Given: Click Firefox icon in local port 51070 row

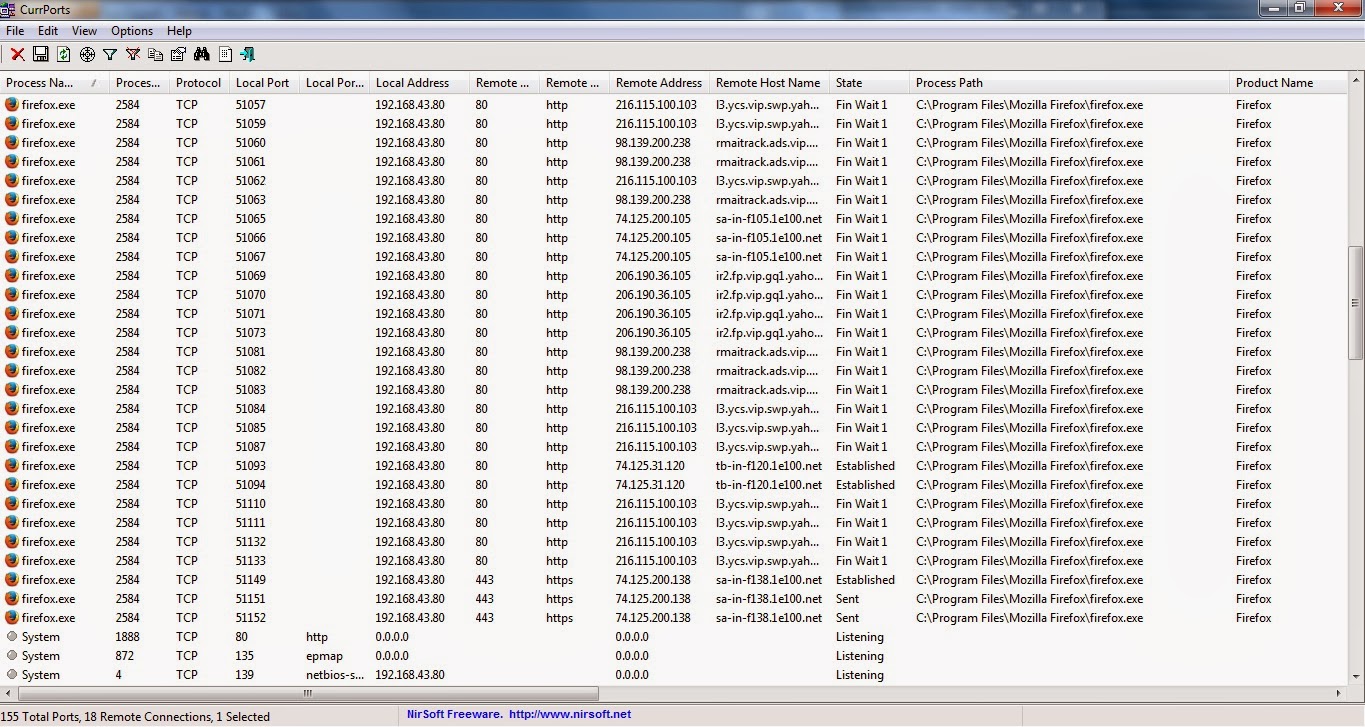Looking at the screenshot, I should click(12, 294).
